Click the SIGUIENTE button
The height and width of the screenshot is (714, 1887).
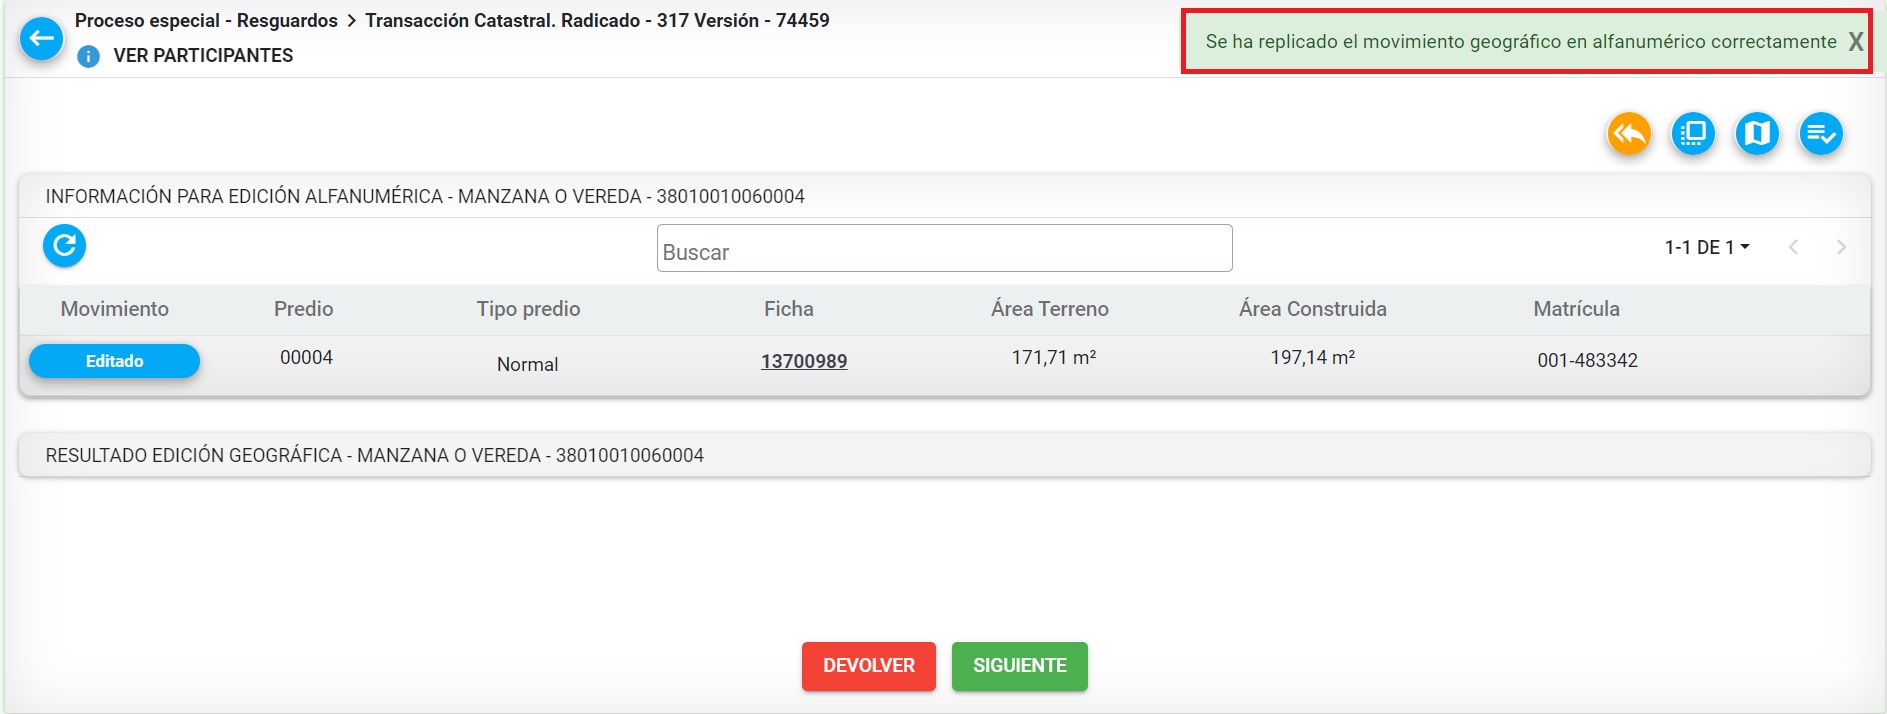point(1019,666)
